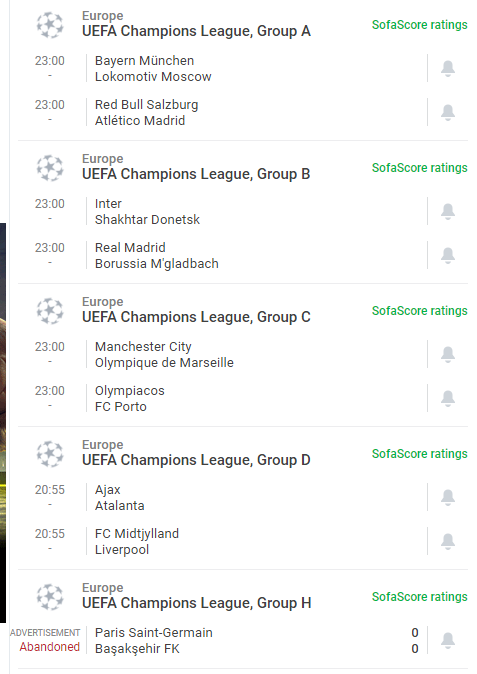Enable alerts for Inter vs Shakhtar Donetsk
The image size is (477, 674).
pyautogui.click(x=448, y=211)
